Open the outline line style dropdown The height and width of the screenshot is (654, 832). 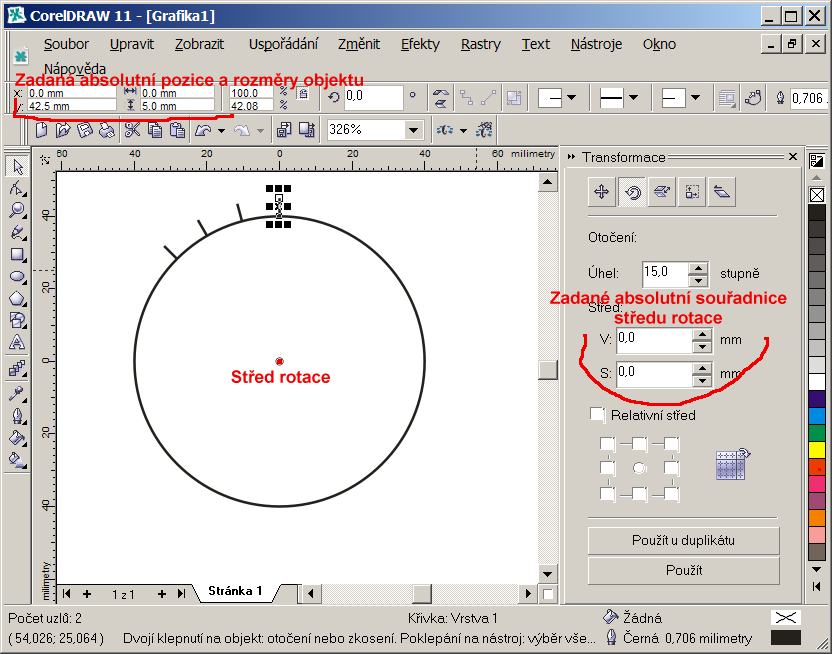pos(633,98)
